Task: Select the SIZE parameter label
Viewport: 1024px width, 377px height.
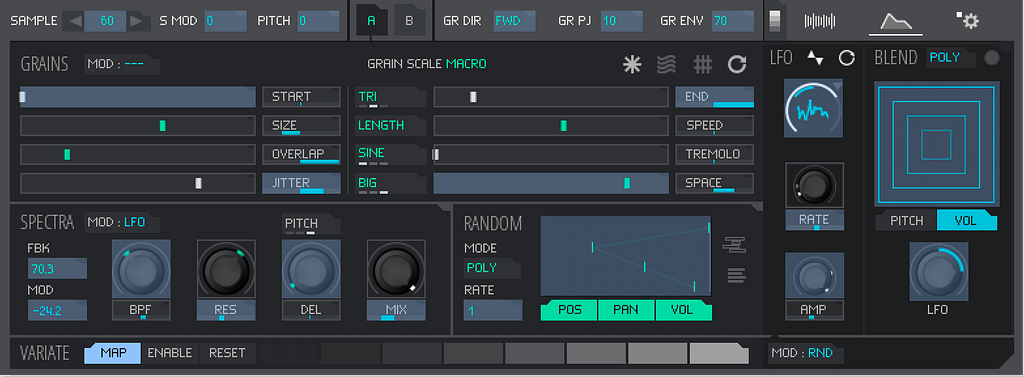Action: click(301, 125)
